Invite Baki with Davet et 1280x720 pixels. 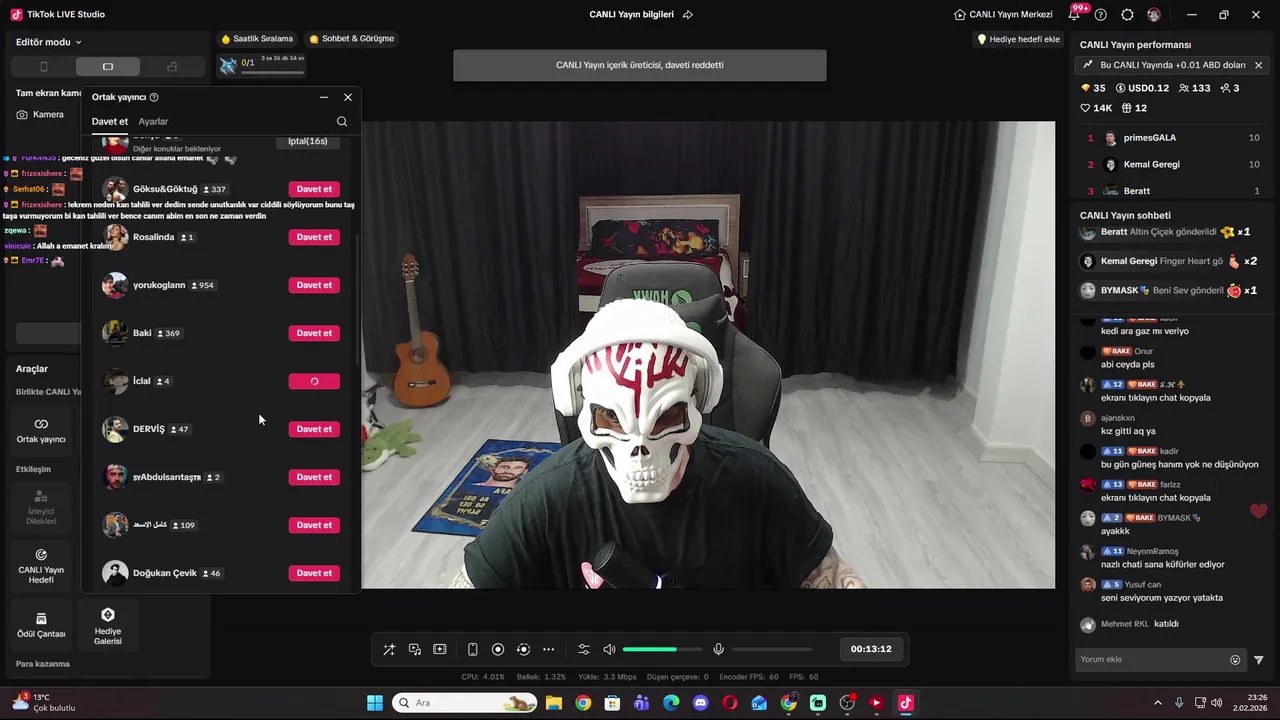[x=314, y=333]
